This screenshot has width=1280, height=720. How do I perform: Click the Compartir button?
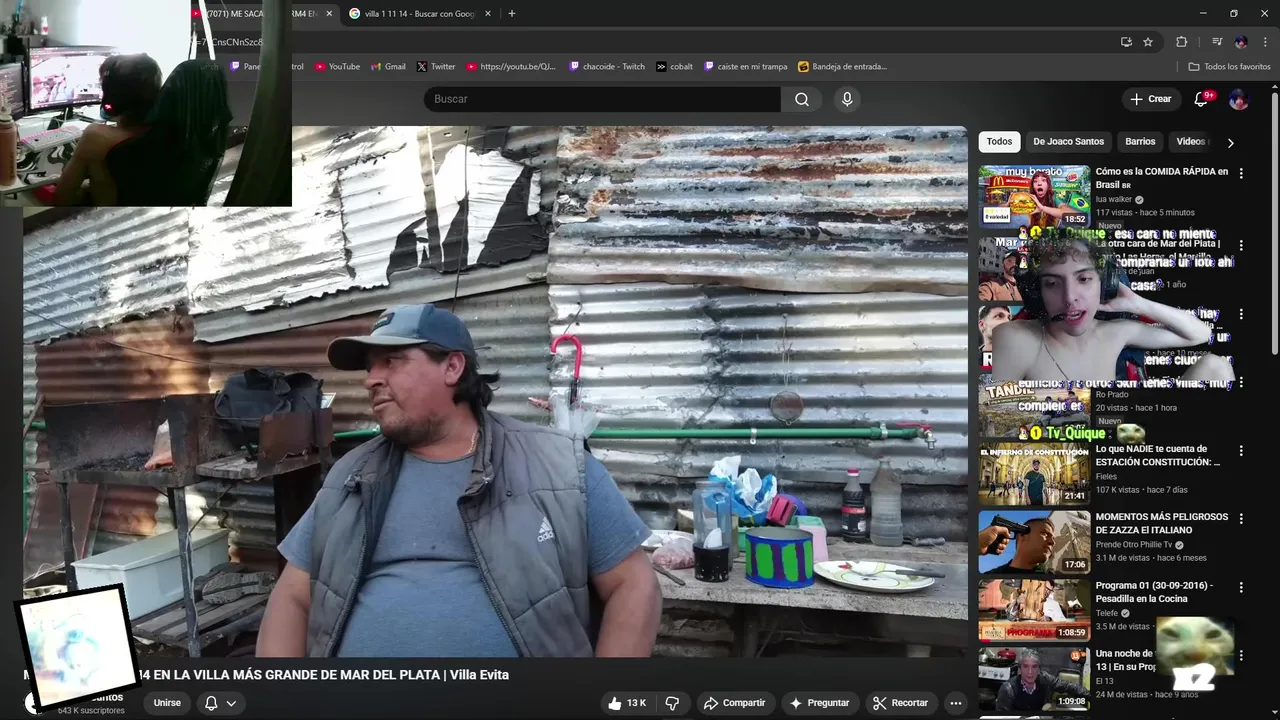click(x=734, y=703)
